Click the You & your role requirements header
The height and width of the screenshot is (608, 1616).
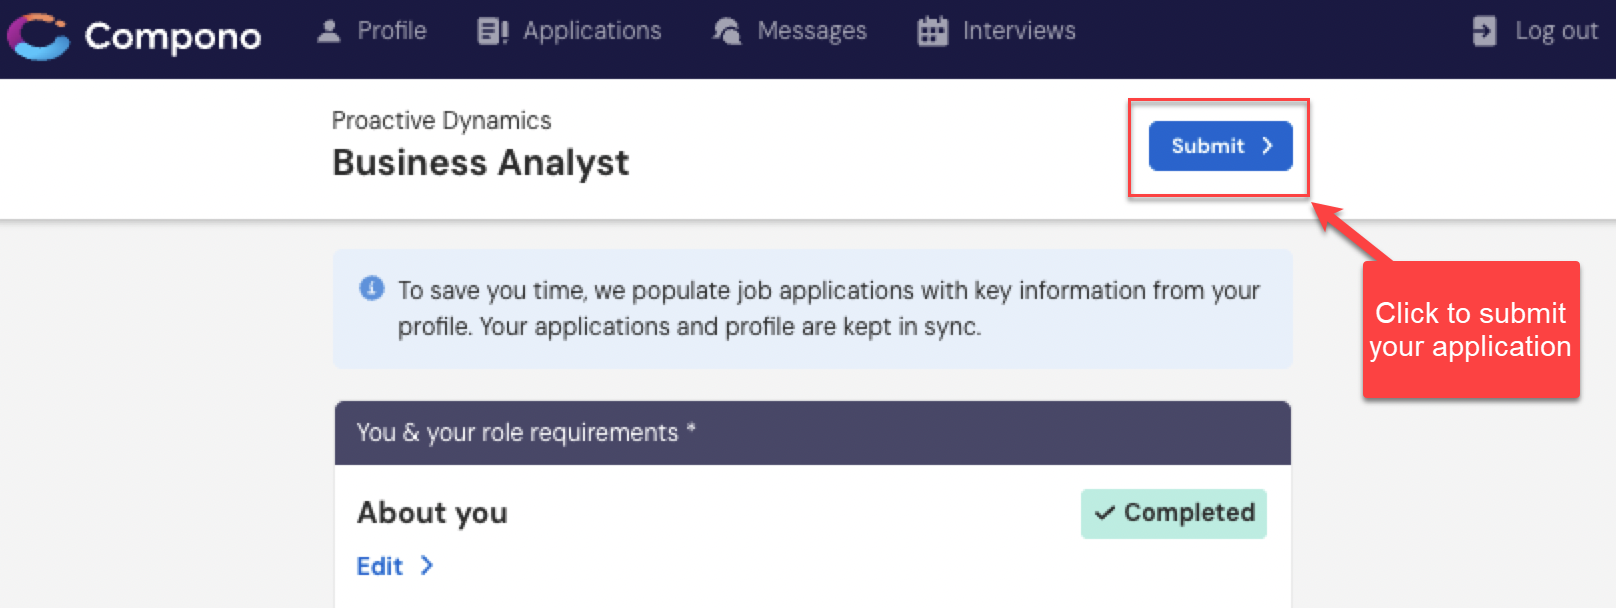pyautogui.click(x=813, y=433)
